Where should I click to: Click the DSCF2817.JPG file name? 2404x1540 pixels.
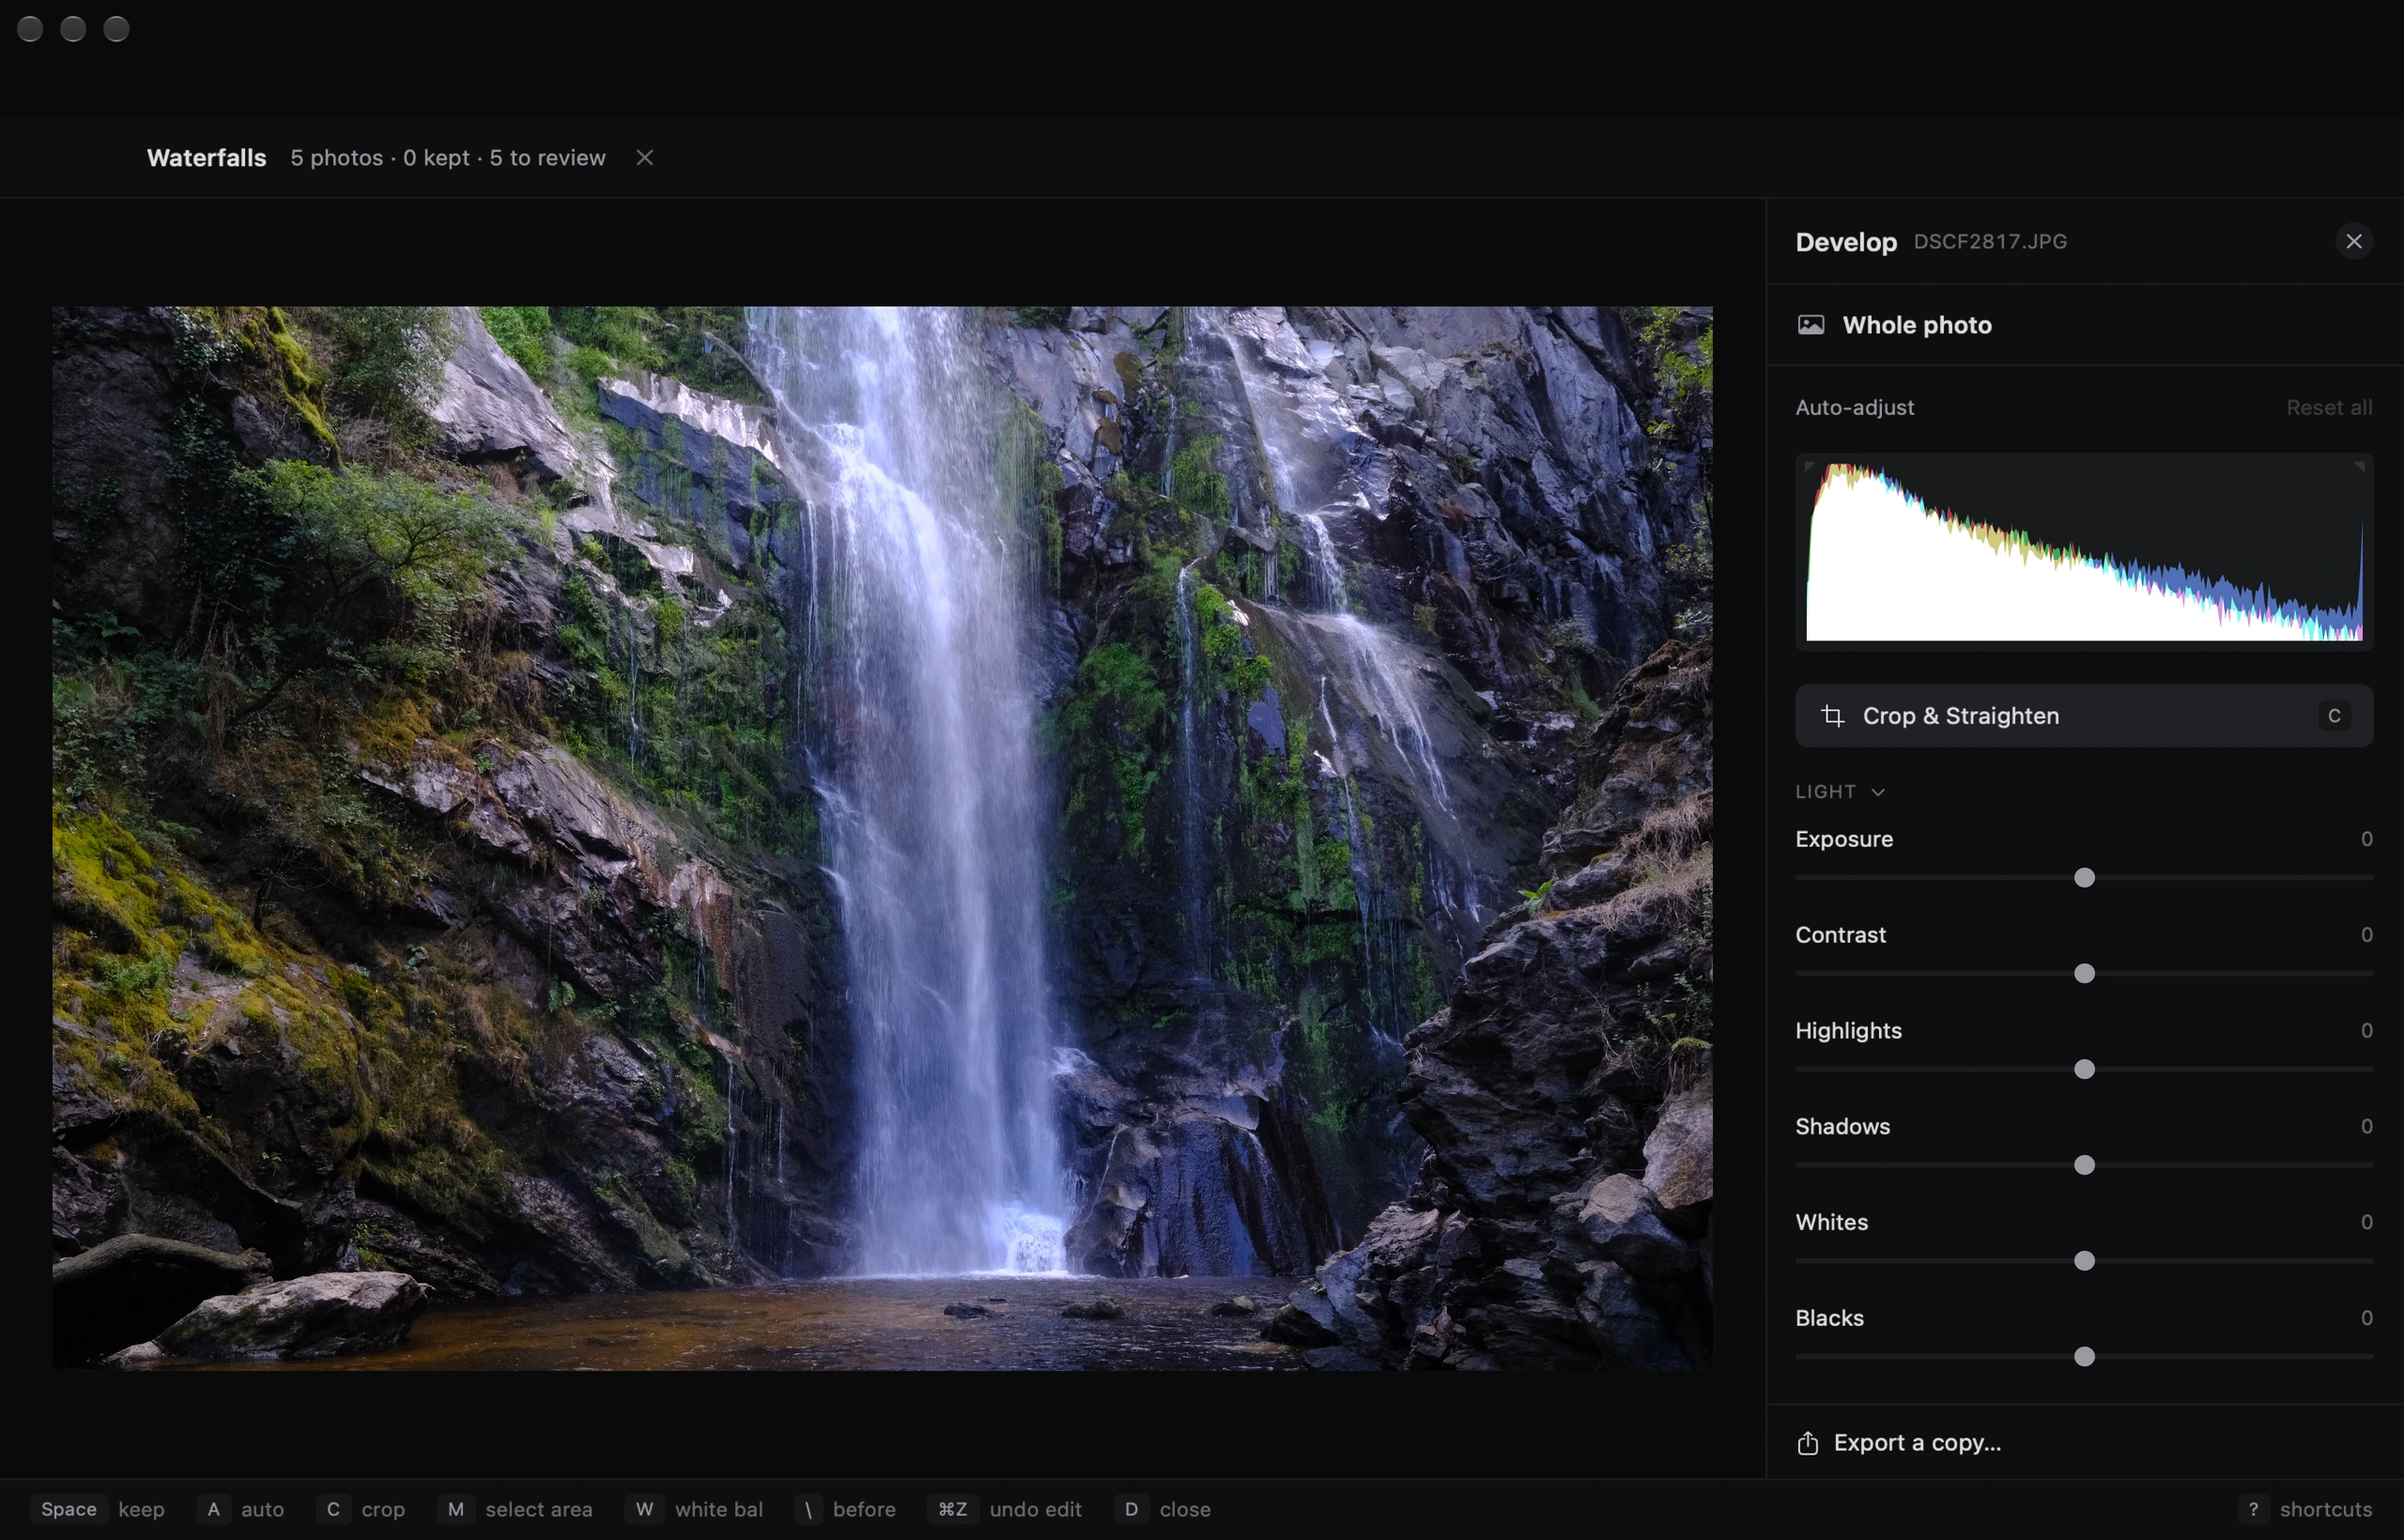coord(1990,242)
